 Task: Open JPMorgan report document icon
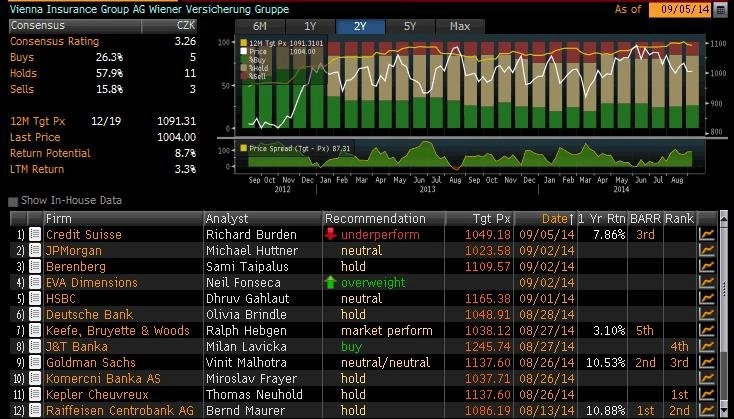(x=35, y=250)
